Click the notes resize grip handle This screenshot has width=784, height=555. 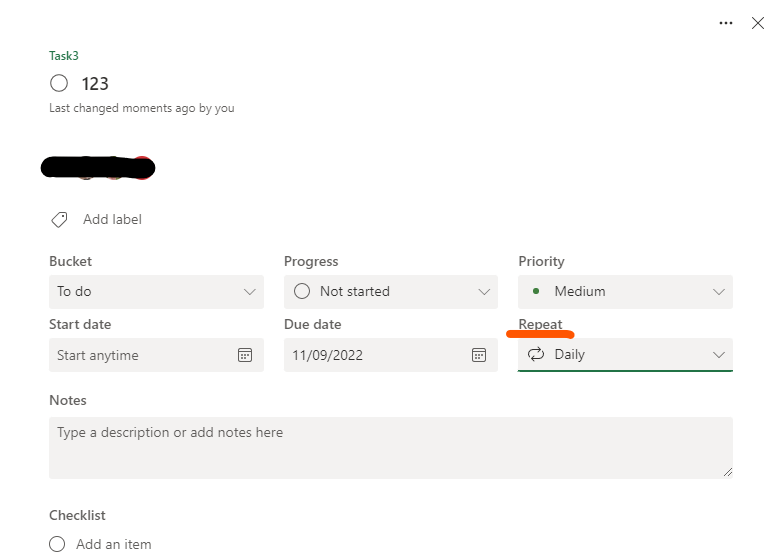[x=728, y=472]
